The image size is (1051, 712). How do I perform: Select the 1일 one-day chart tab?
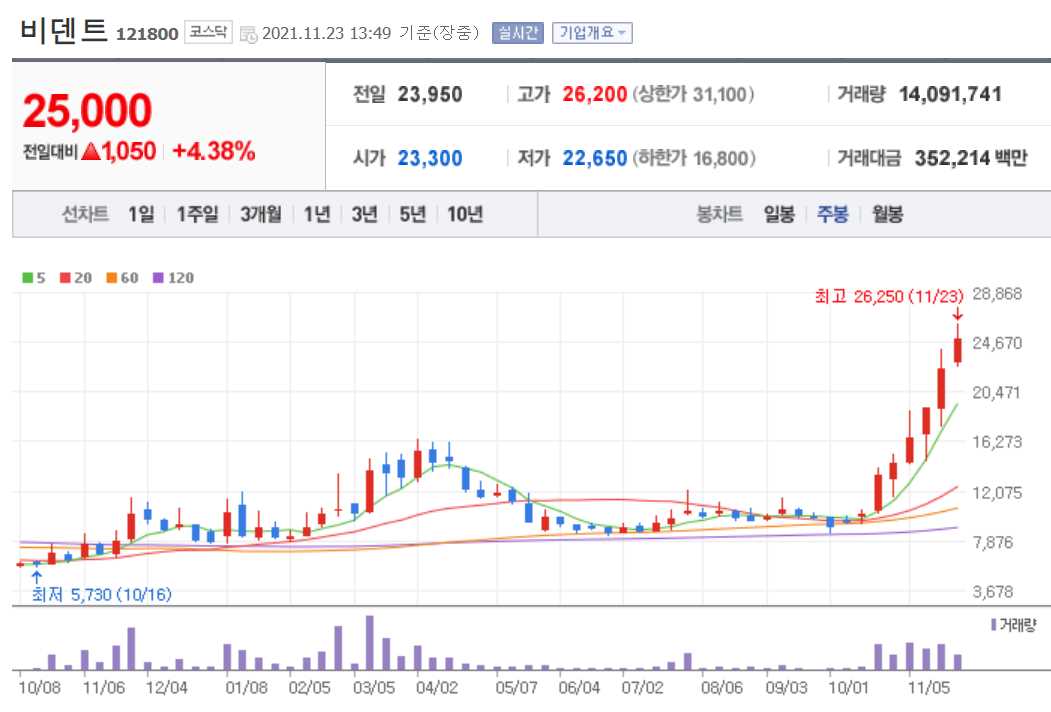pyautogui.click(x=143, y=213)
